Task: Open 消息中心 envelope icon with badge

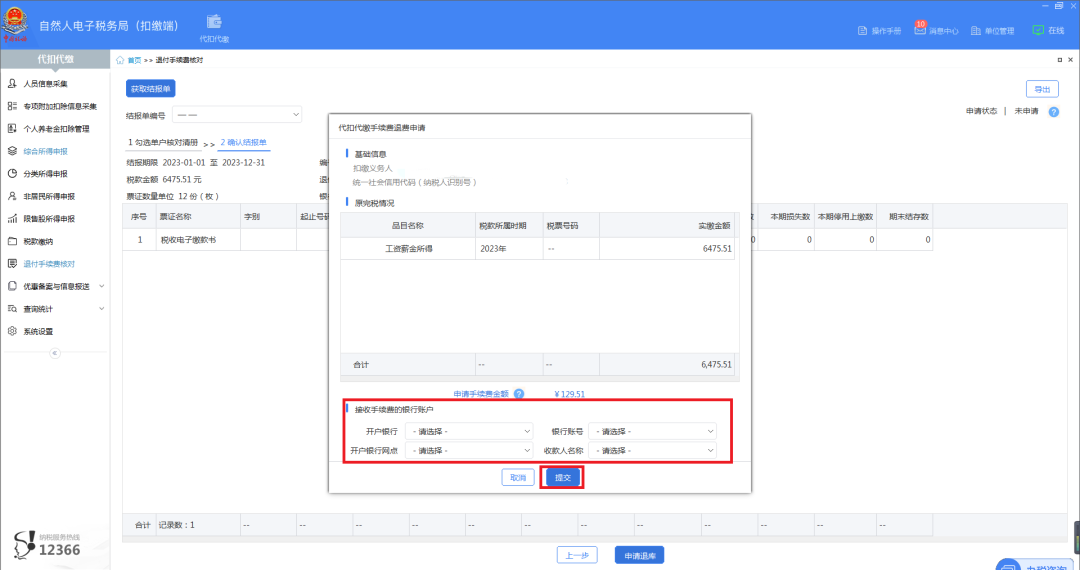Action: point(920,30)
